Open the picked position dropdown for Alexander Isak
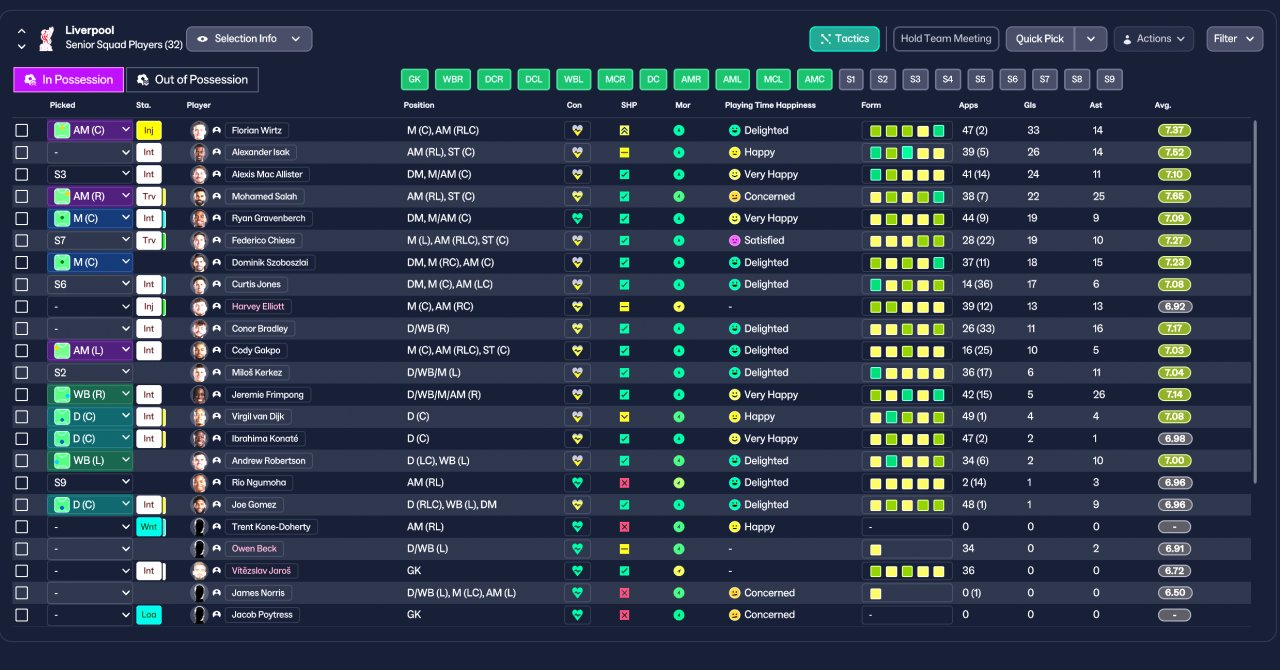Screen dimensions: 1280x670 [x=90, y=153]
